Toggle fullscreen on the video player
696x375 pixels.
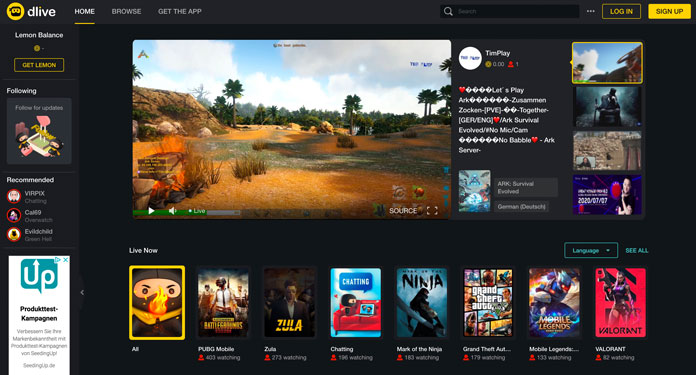[432, 211]
